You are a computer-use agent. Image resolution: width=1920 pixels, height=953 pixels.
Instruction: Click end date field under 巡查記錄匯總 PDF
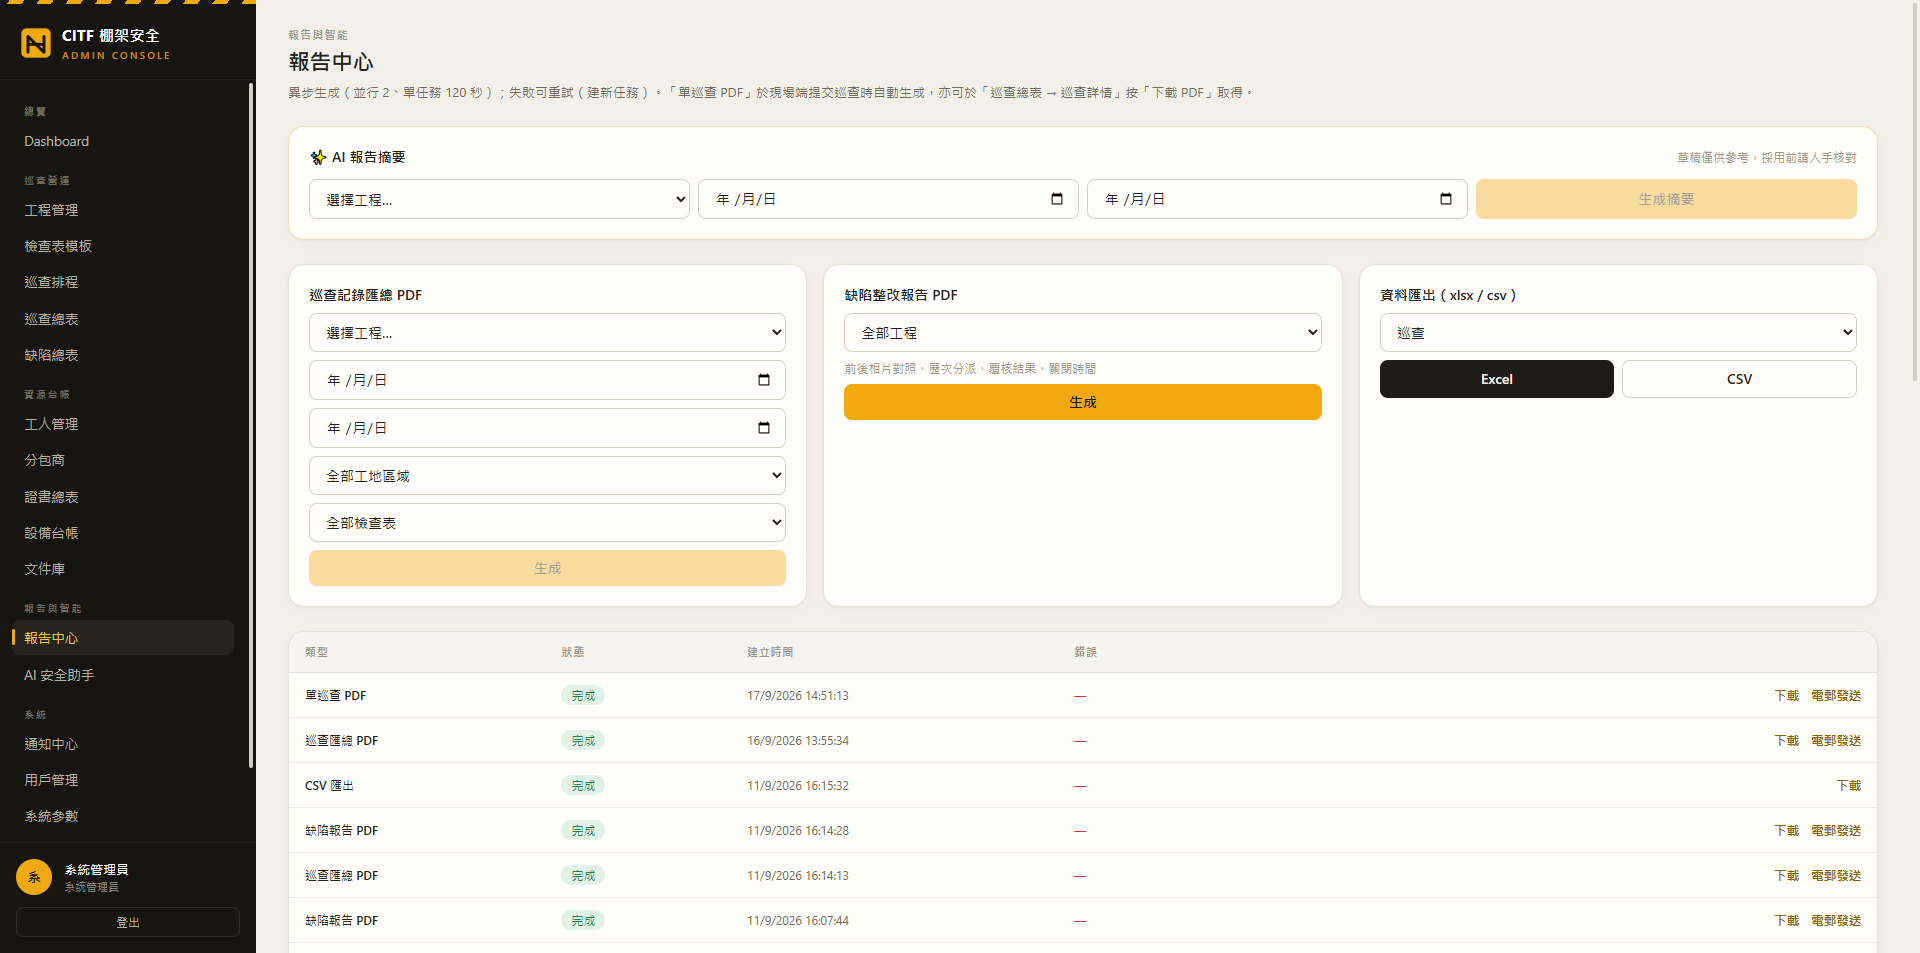click(x=547, y=428)
